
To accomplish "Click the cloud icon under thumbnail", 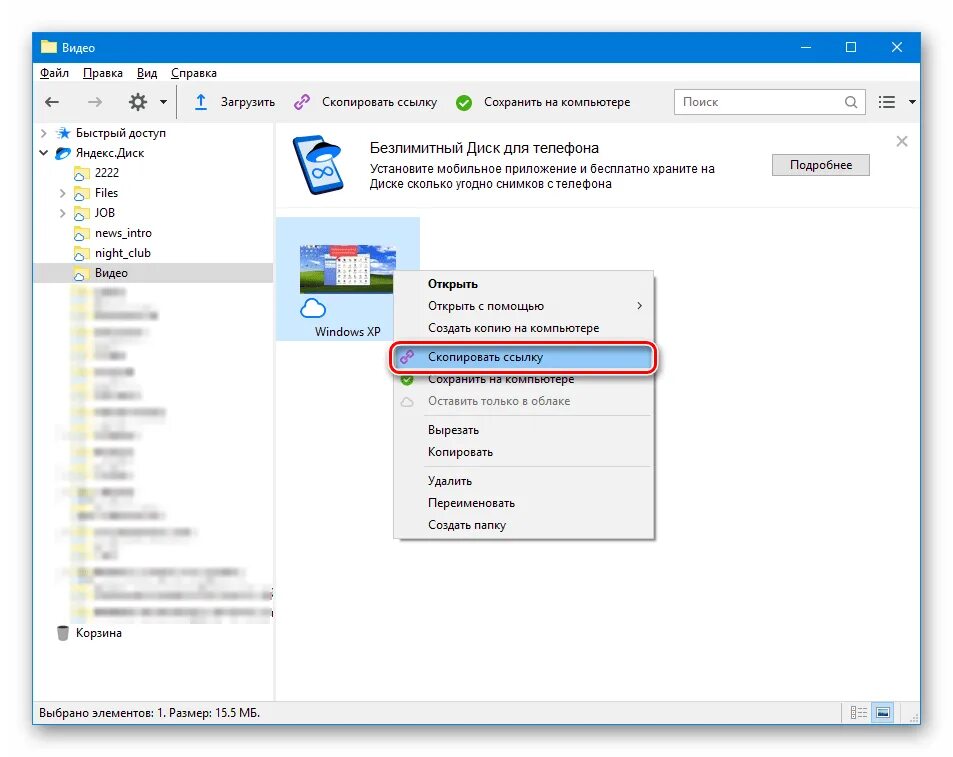I will pos(313,309).
